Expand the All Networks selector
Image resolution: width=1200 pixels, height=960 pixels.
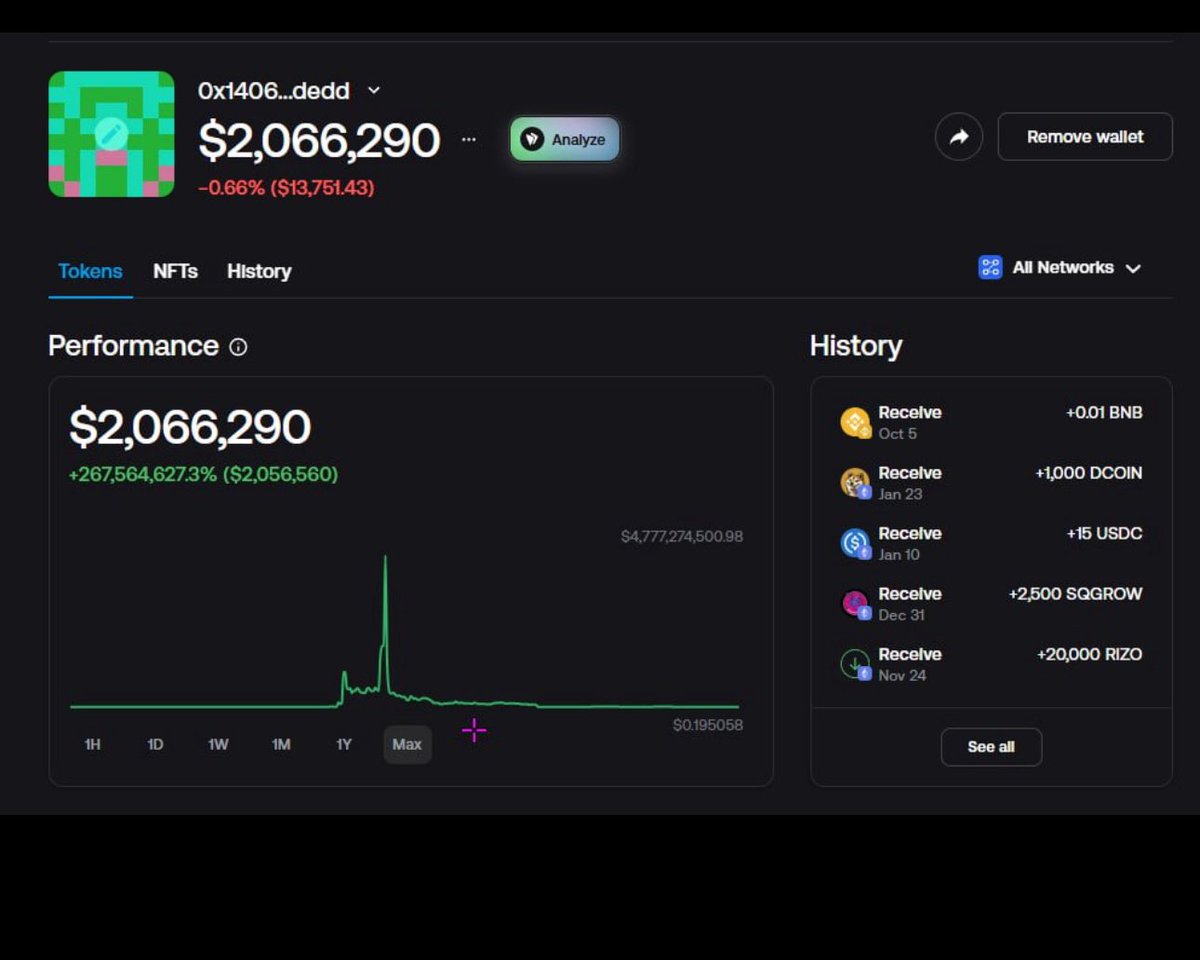click(1134, 268)
